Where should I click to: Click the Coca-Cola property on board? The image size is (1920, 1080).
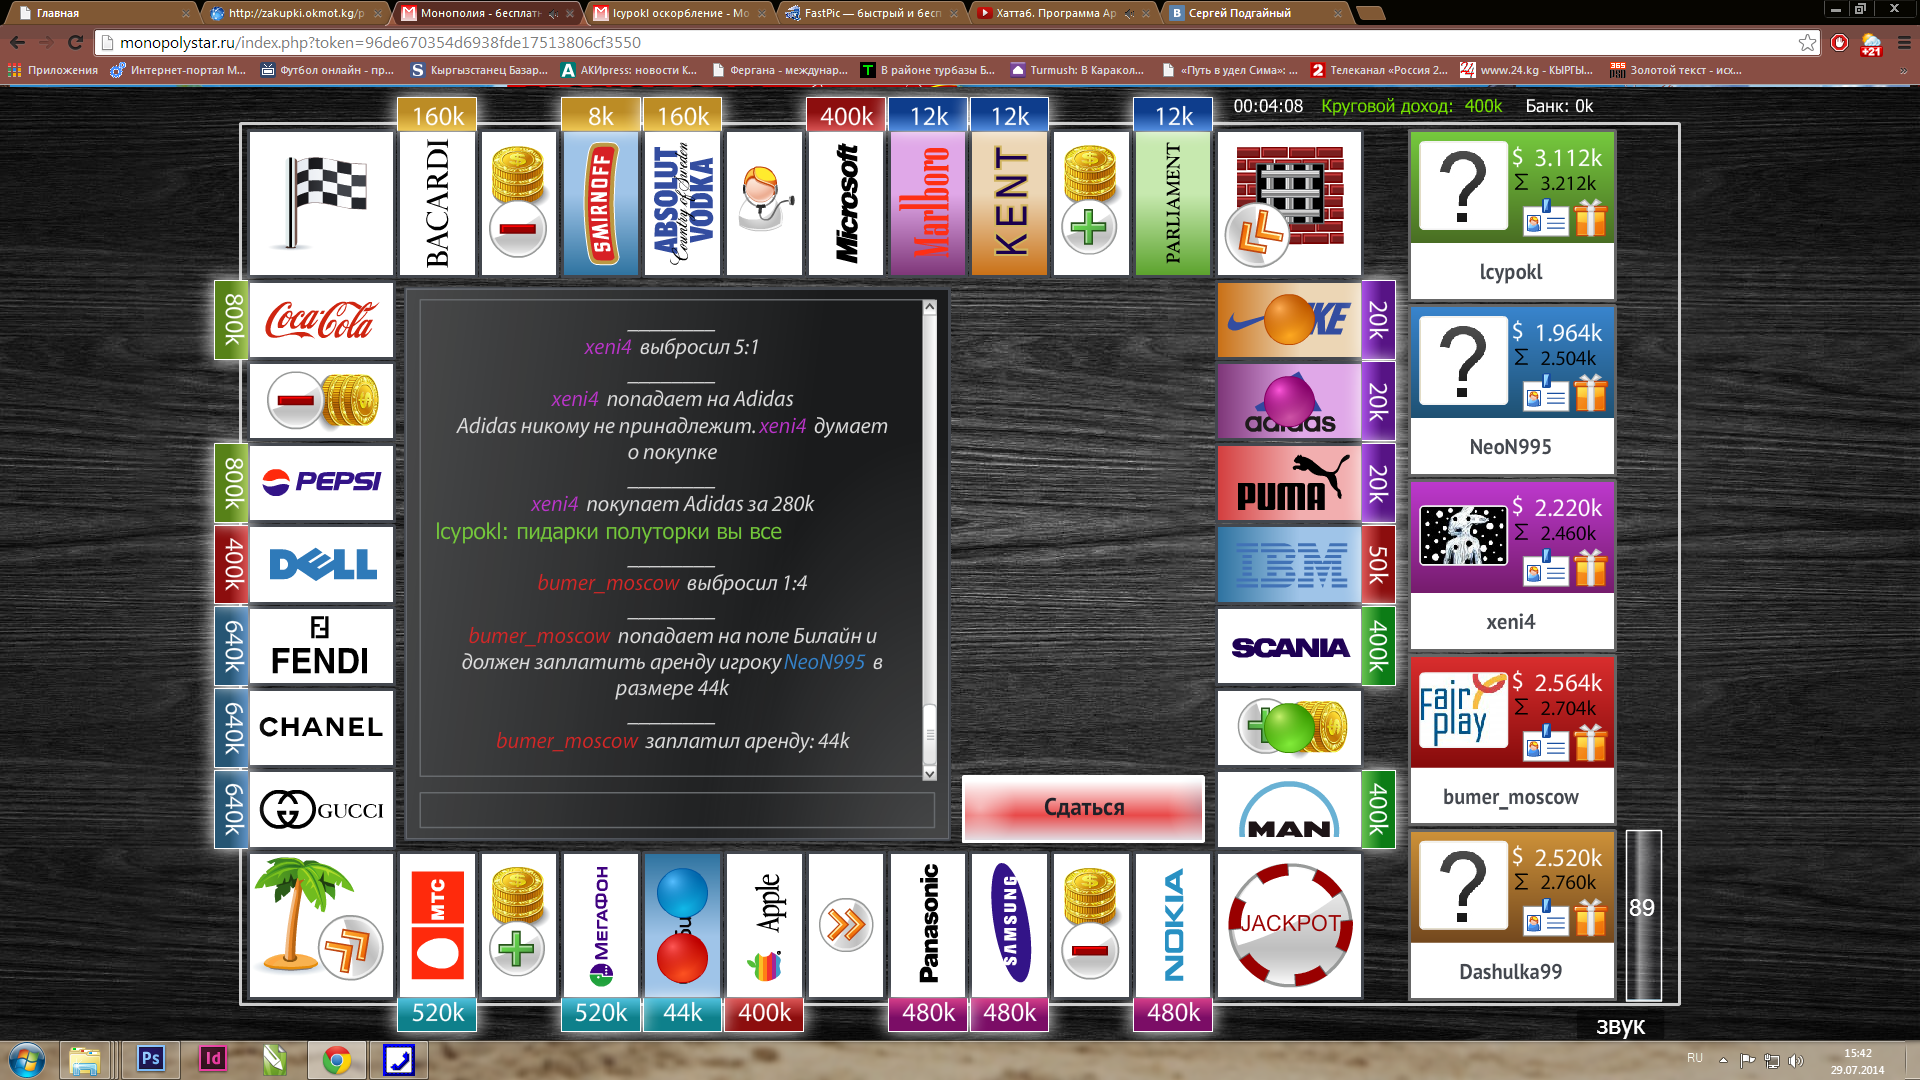tap(322, 319)
